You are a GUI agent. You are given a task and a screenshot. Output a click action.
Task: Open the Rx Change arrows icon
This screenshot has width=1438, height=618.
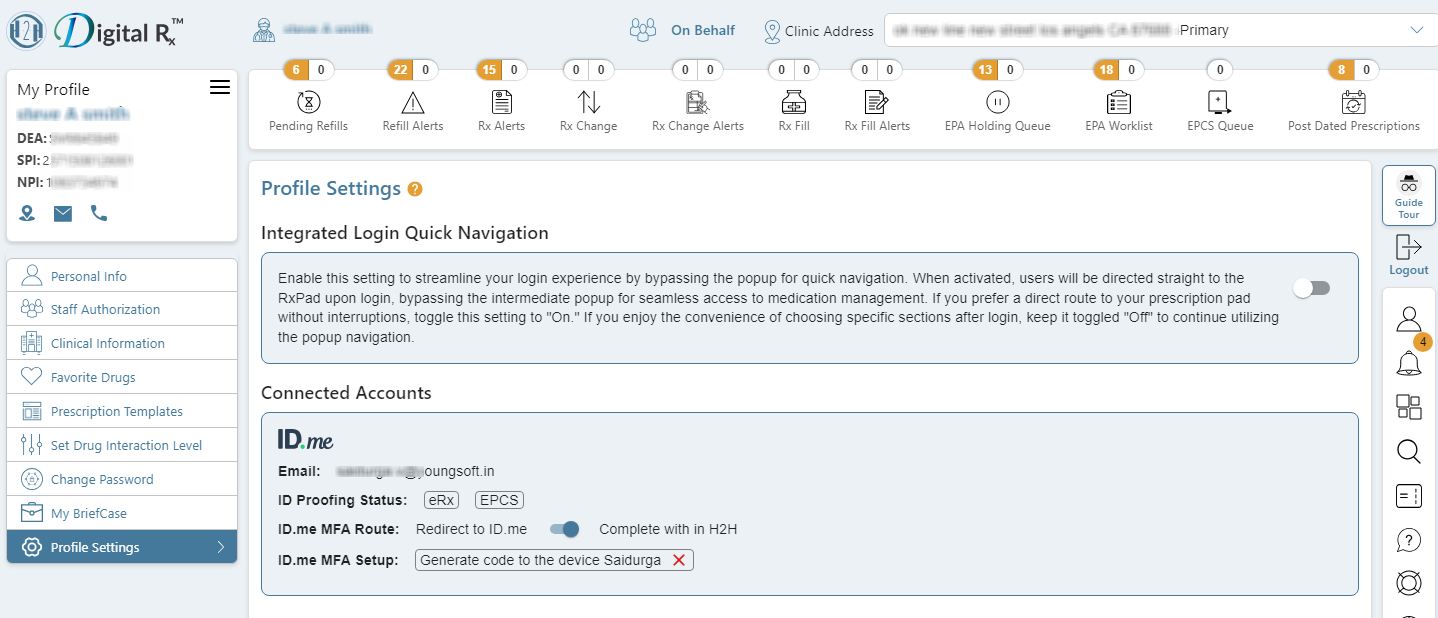(x=589, y=101)
